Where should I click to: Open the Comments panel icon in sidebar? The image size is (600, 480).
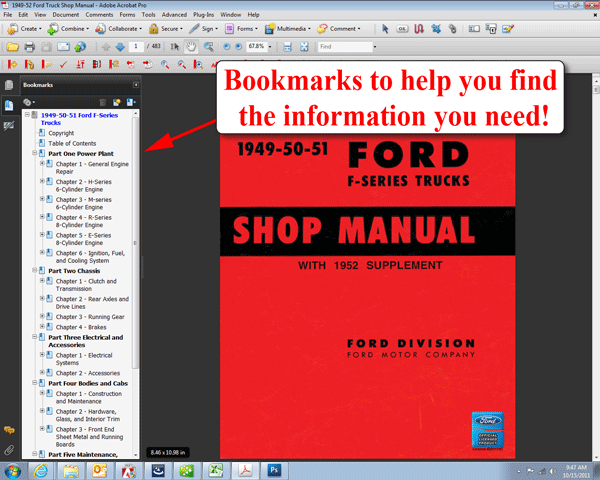[9, 431]
